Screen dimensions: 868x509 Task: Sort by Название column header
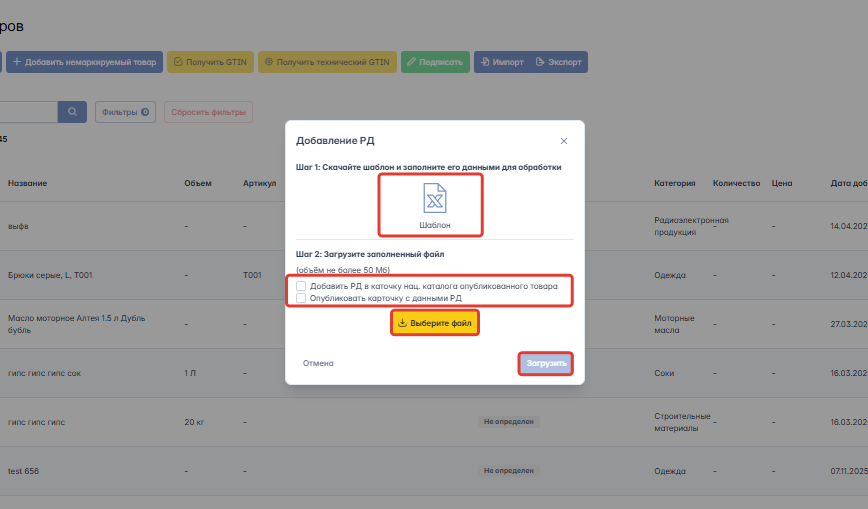(x=27, y=183)
